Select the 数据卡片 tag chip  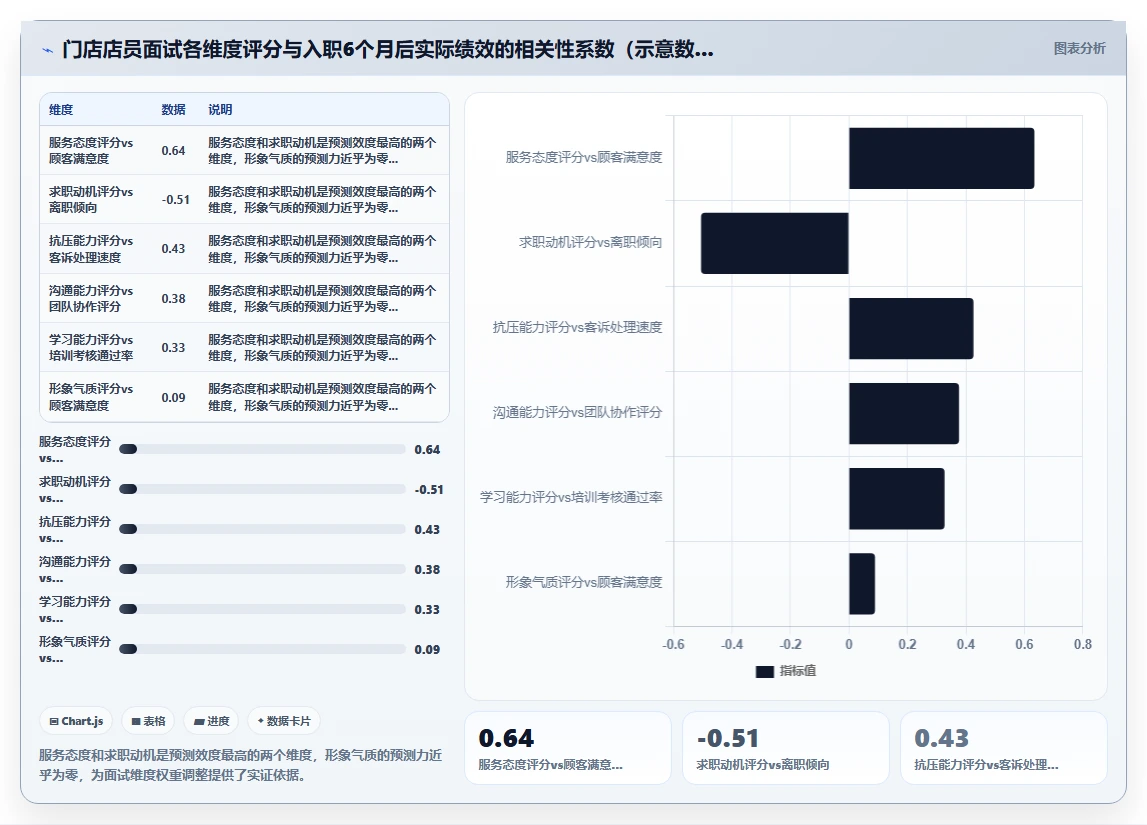point(284,721)
